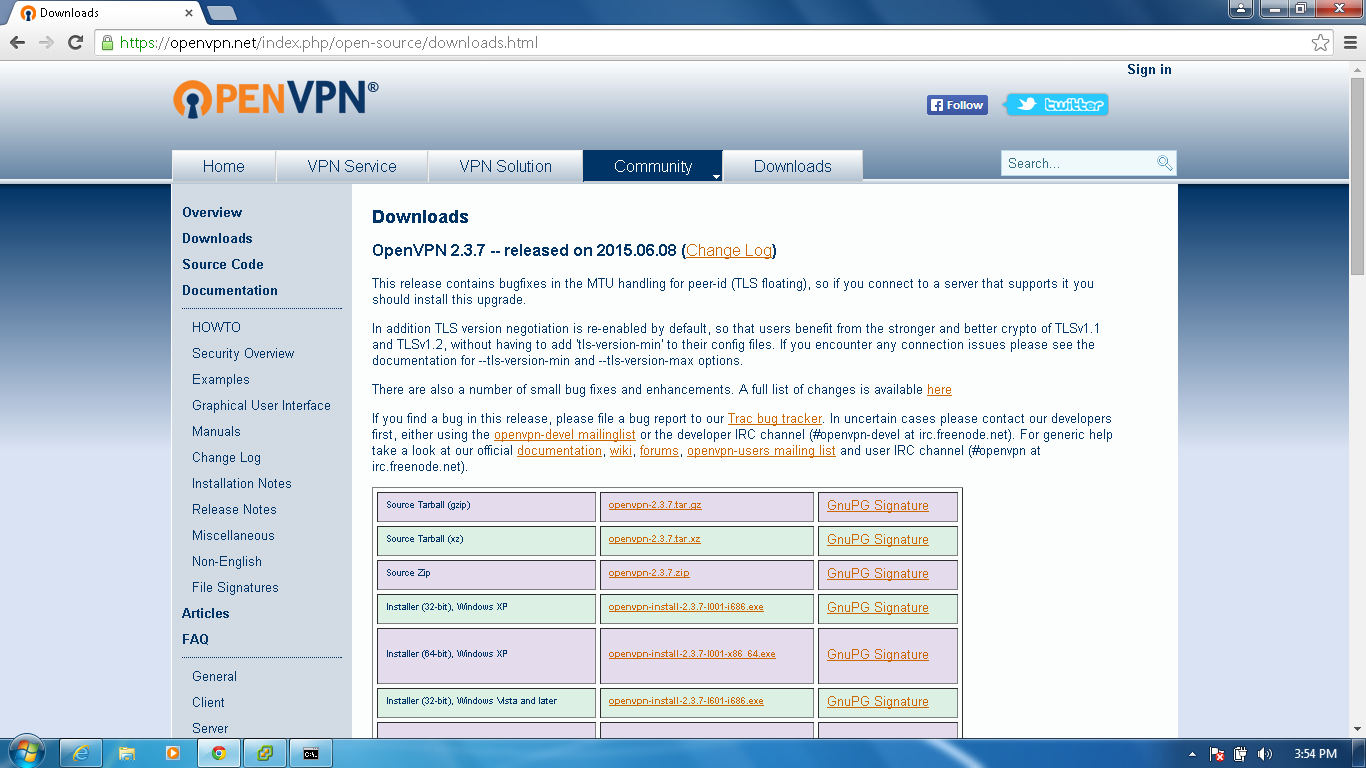The width and height of the screenshot is (1366, 768).
Task: Click the Change Log link in the heading
Action: click(x=729, y=250)
